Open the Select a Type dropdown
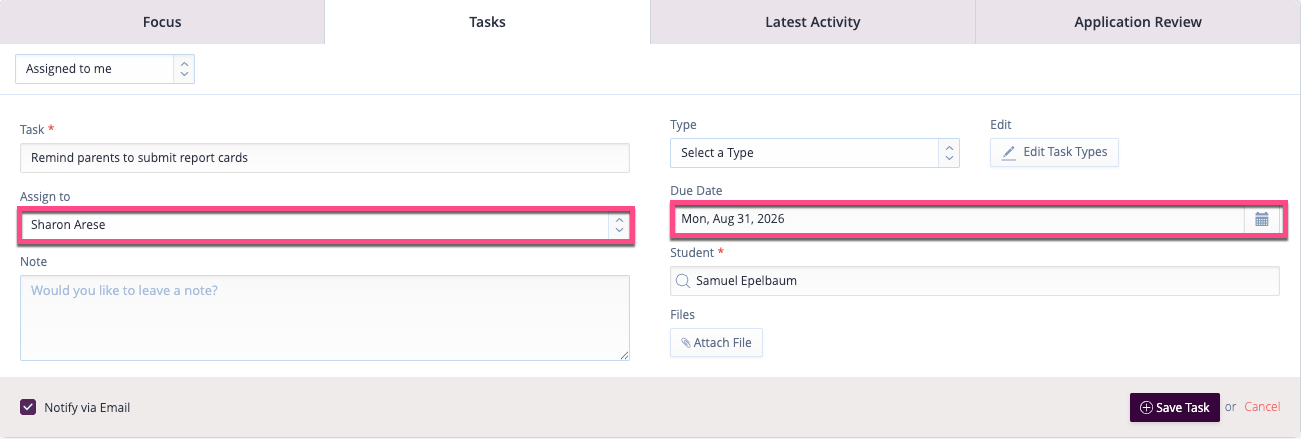This screenshot has width=1301, height=439. [815, 153]
